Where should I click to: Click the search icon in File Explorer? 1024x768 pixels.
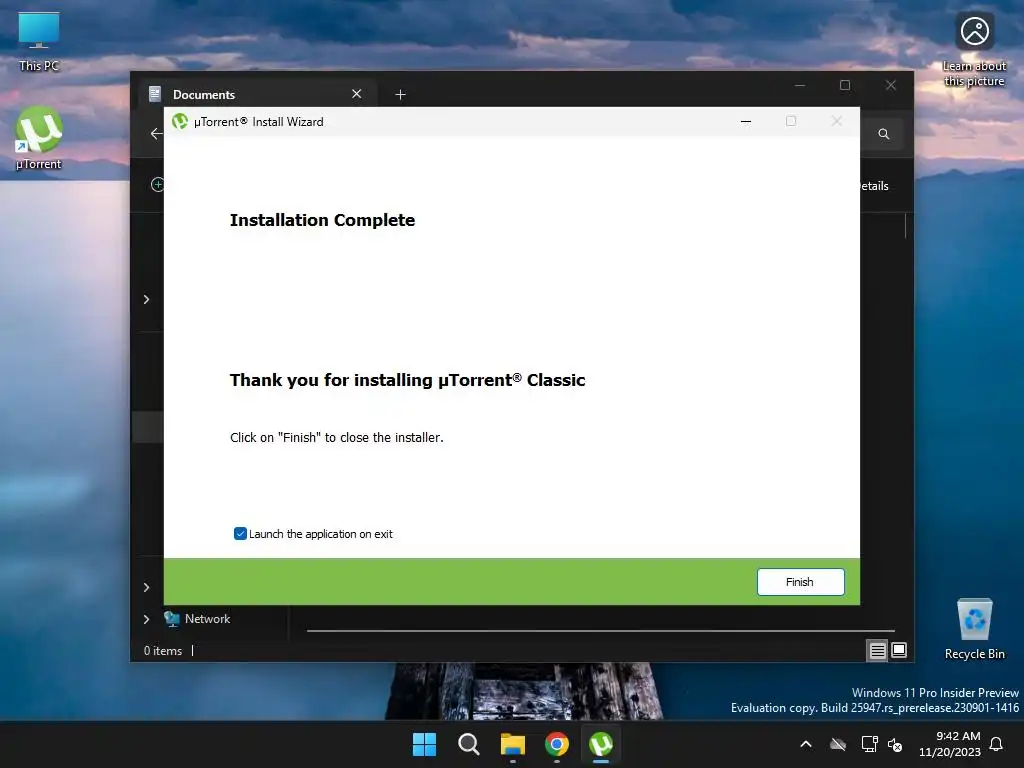pos(884,134)
